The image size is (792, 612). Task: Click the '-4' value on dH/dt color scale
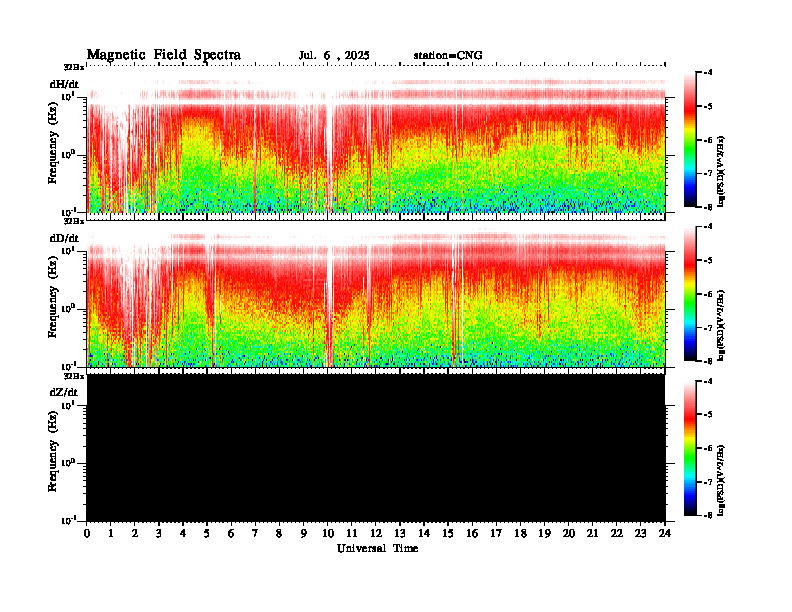click(x=709, y=73)
